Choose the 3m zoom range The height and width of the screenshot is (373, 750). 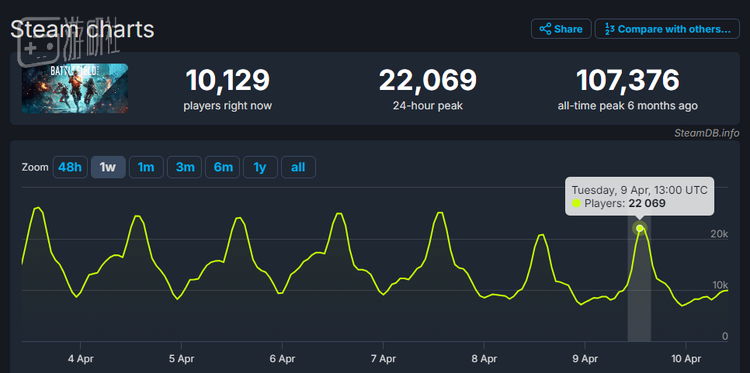[x=185, y=167]
